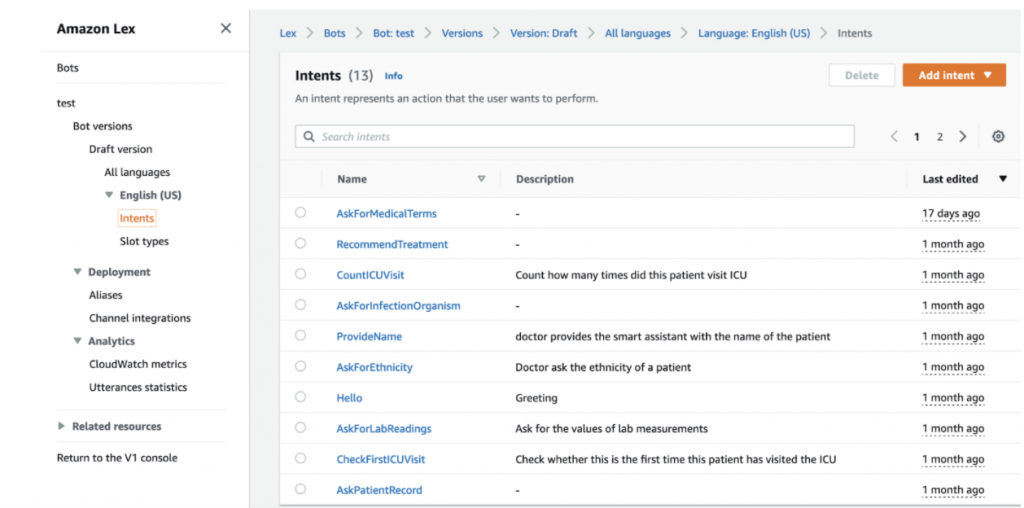Viewport: 1024px width, 508px height.
Task: Go to previous intents page arrow
Action: pyautogui.click(x=894, y=136)
